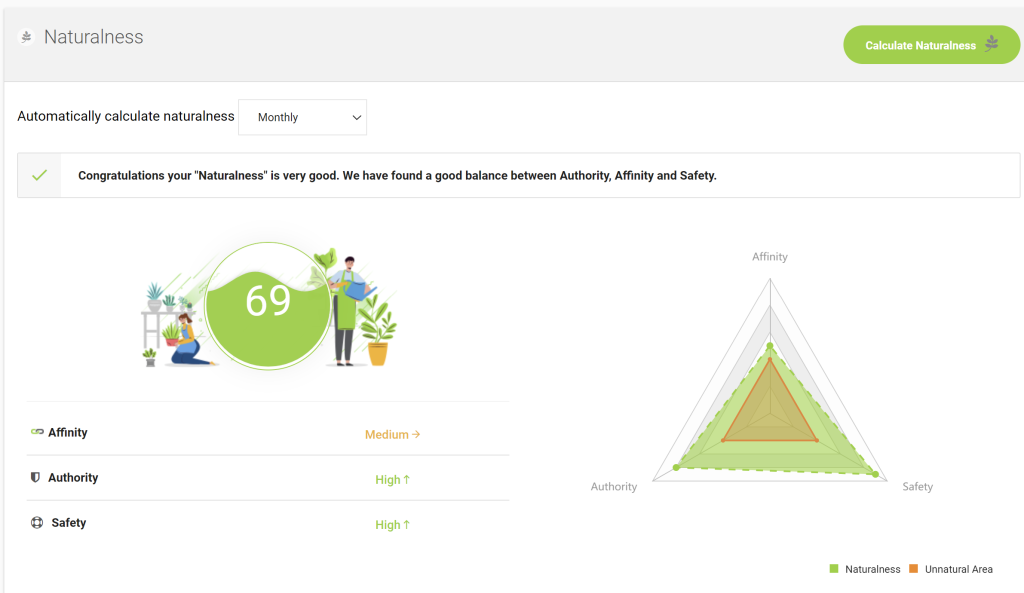Click the Safety lifebuoy icon

coord(37,523)
